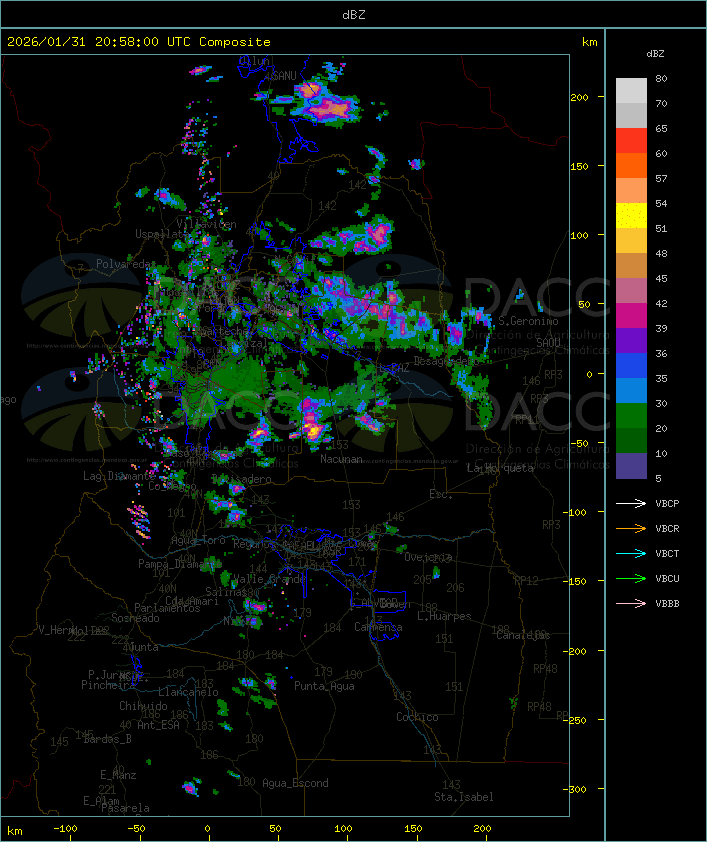
Task: Click the Agua_Escond location label
Action: 295,783
